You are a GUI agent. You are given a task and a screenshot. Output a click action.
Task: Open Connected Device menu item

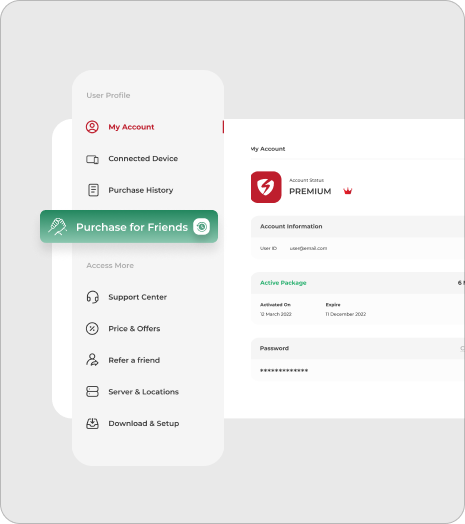pos(143,158)
